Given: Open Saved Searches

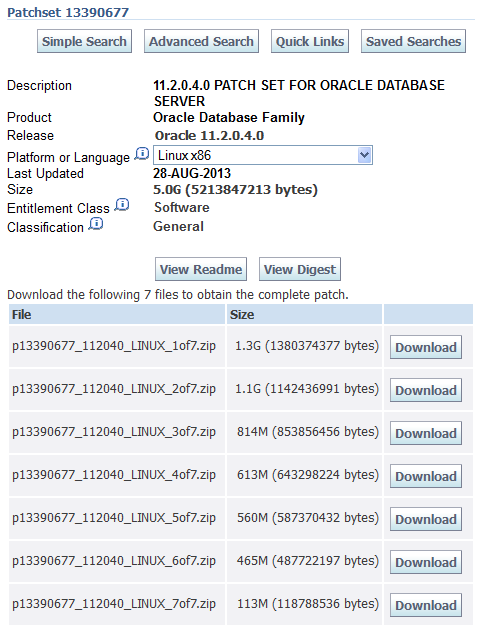Looking at the screenshot, I should click(x=413, y=41).
